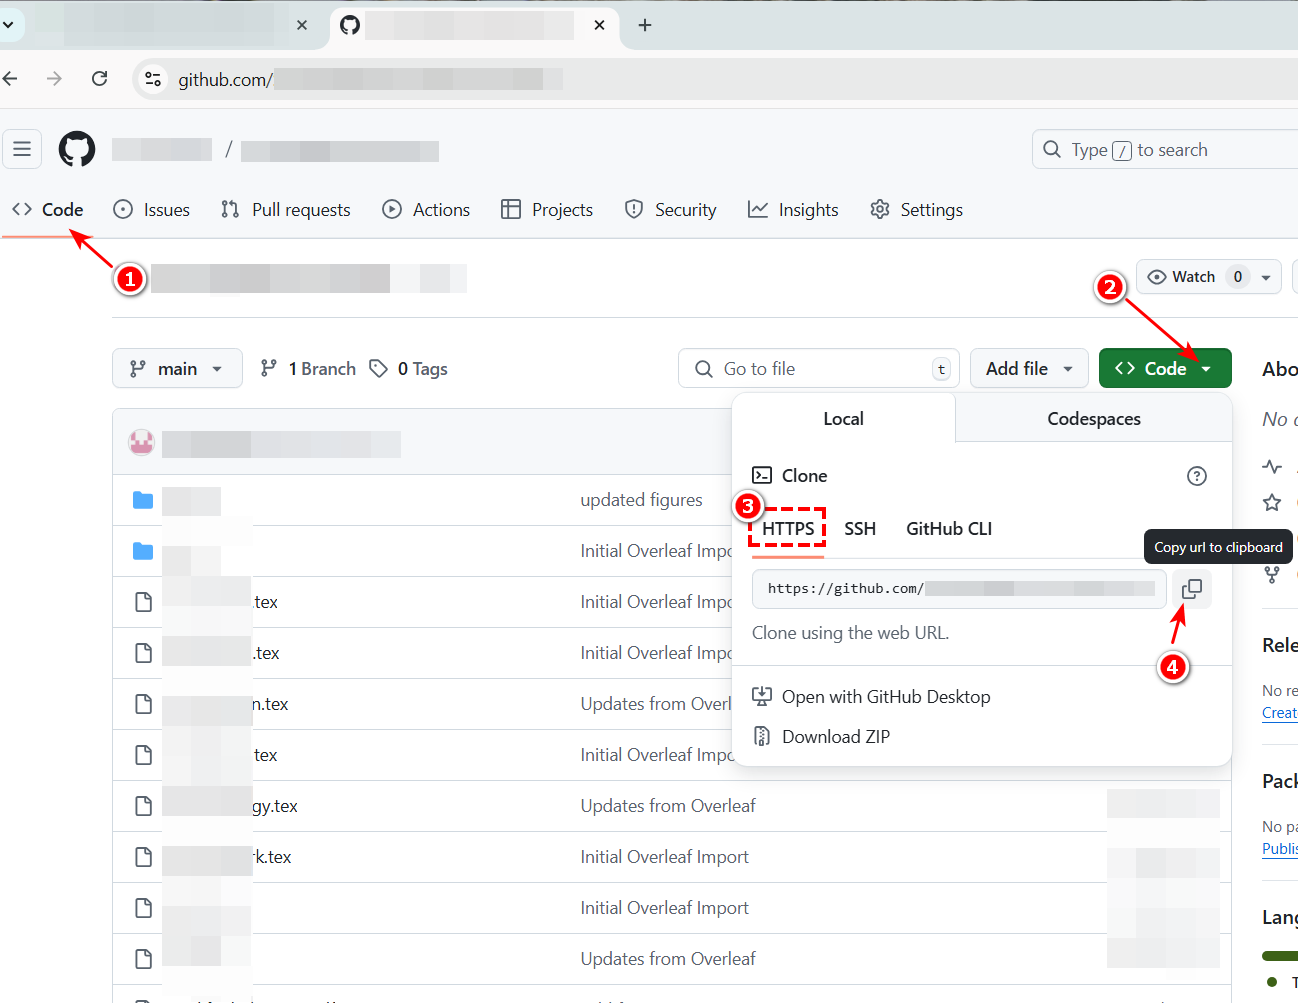Switch to the Codespaces tab

click(1093, 418)
